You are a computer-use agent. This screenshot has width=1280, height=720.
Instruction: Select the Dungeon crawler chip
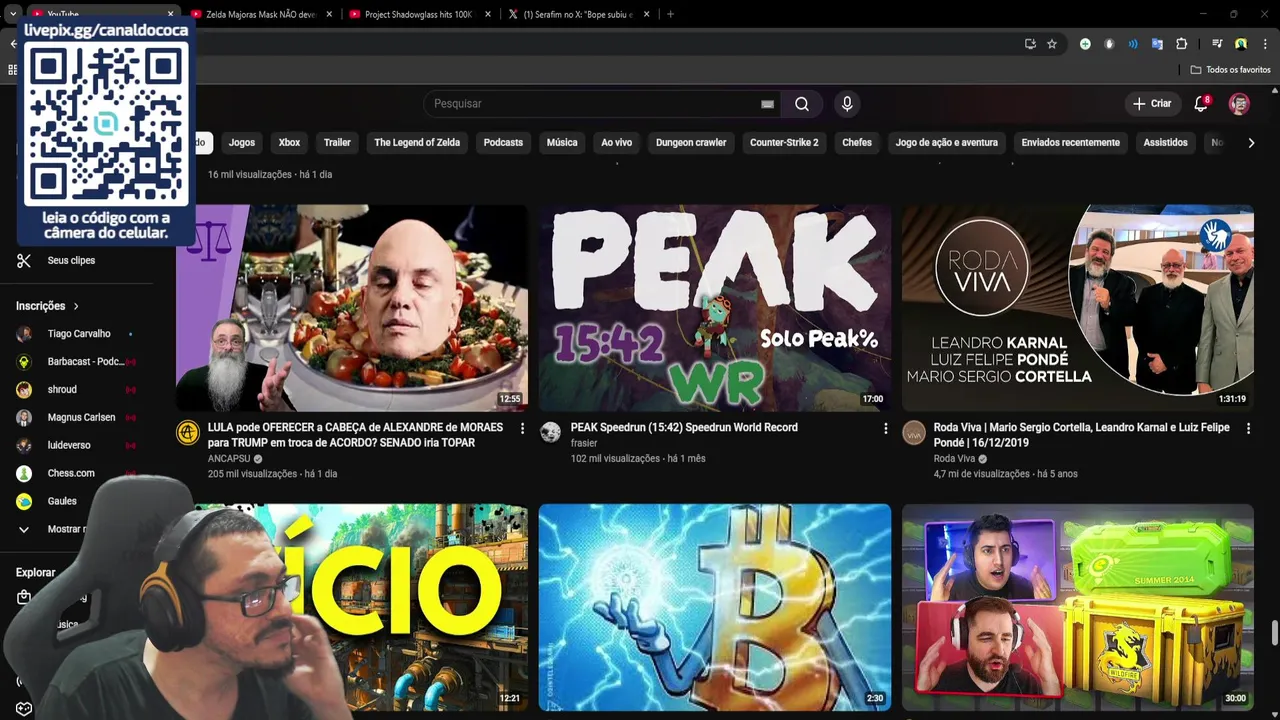pyautogui.click(x=691, y=143)
